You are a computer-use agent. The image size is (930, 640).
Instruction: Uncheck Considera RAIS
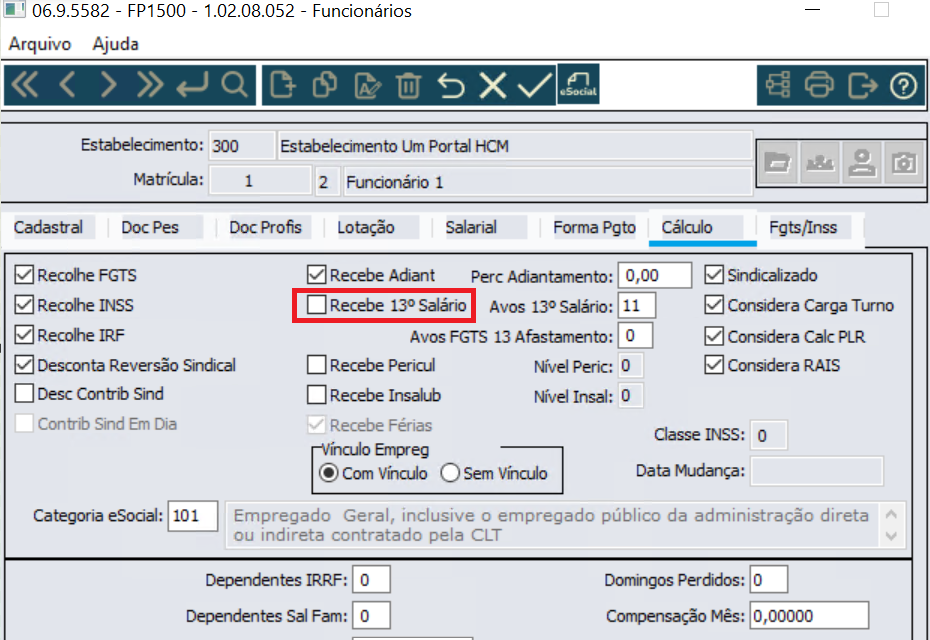[714, 365]
